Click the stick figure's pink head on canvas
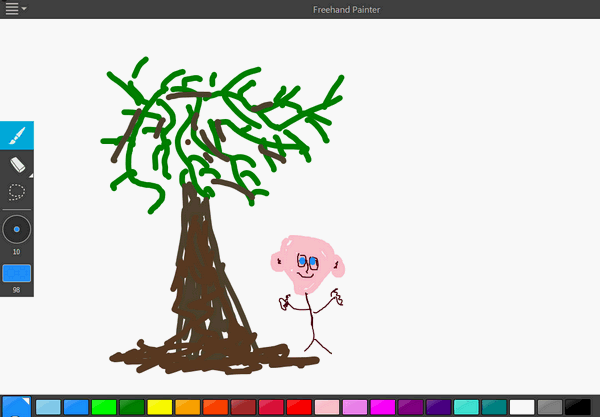The image size is (600, 417). [x=308, y=264]
